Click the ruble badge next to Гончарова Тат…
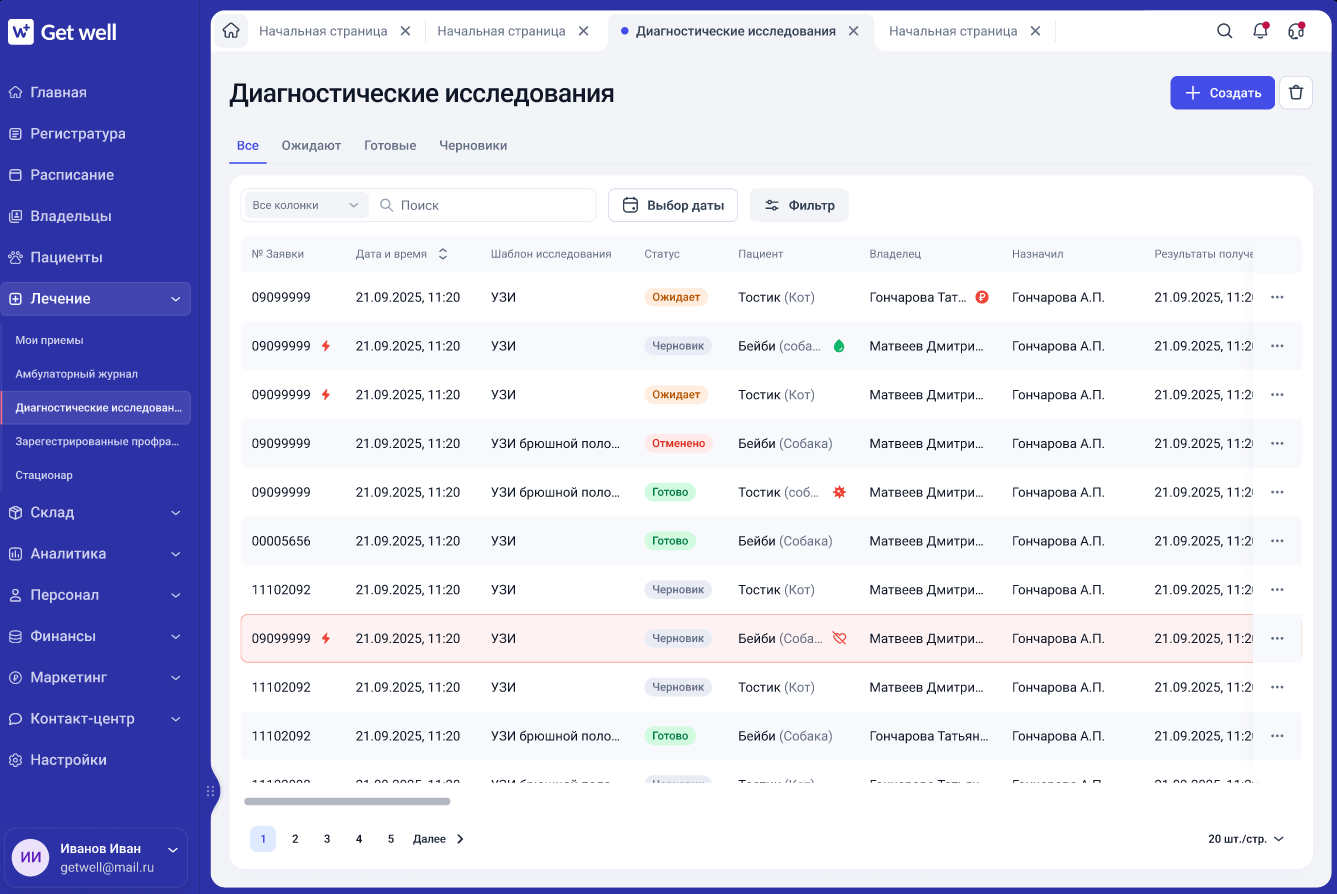Screen dimensions: 1337x894 (x=982, y=297)
